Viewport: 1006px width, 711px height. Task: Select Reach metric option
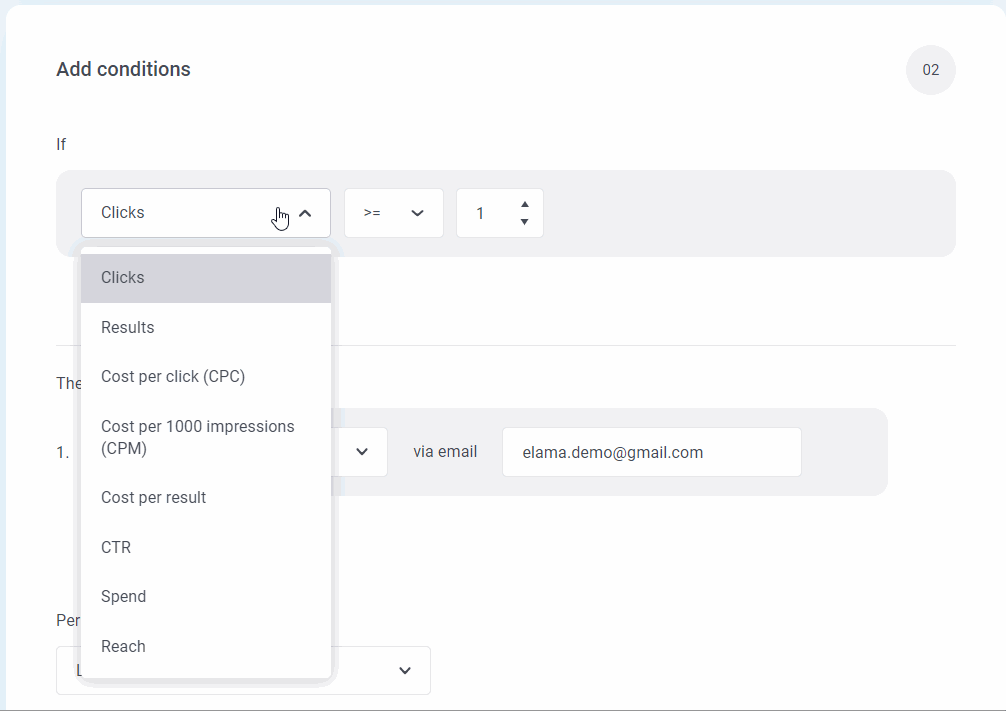206,646
